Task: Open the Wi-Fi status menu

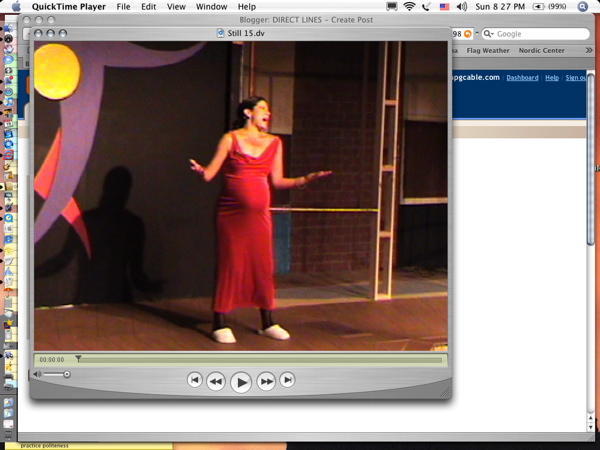Action: (x=409, y=7)
